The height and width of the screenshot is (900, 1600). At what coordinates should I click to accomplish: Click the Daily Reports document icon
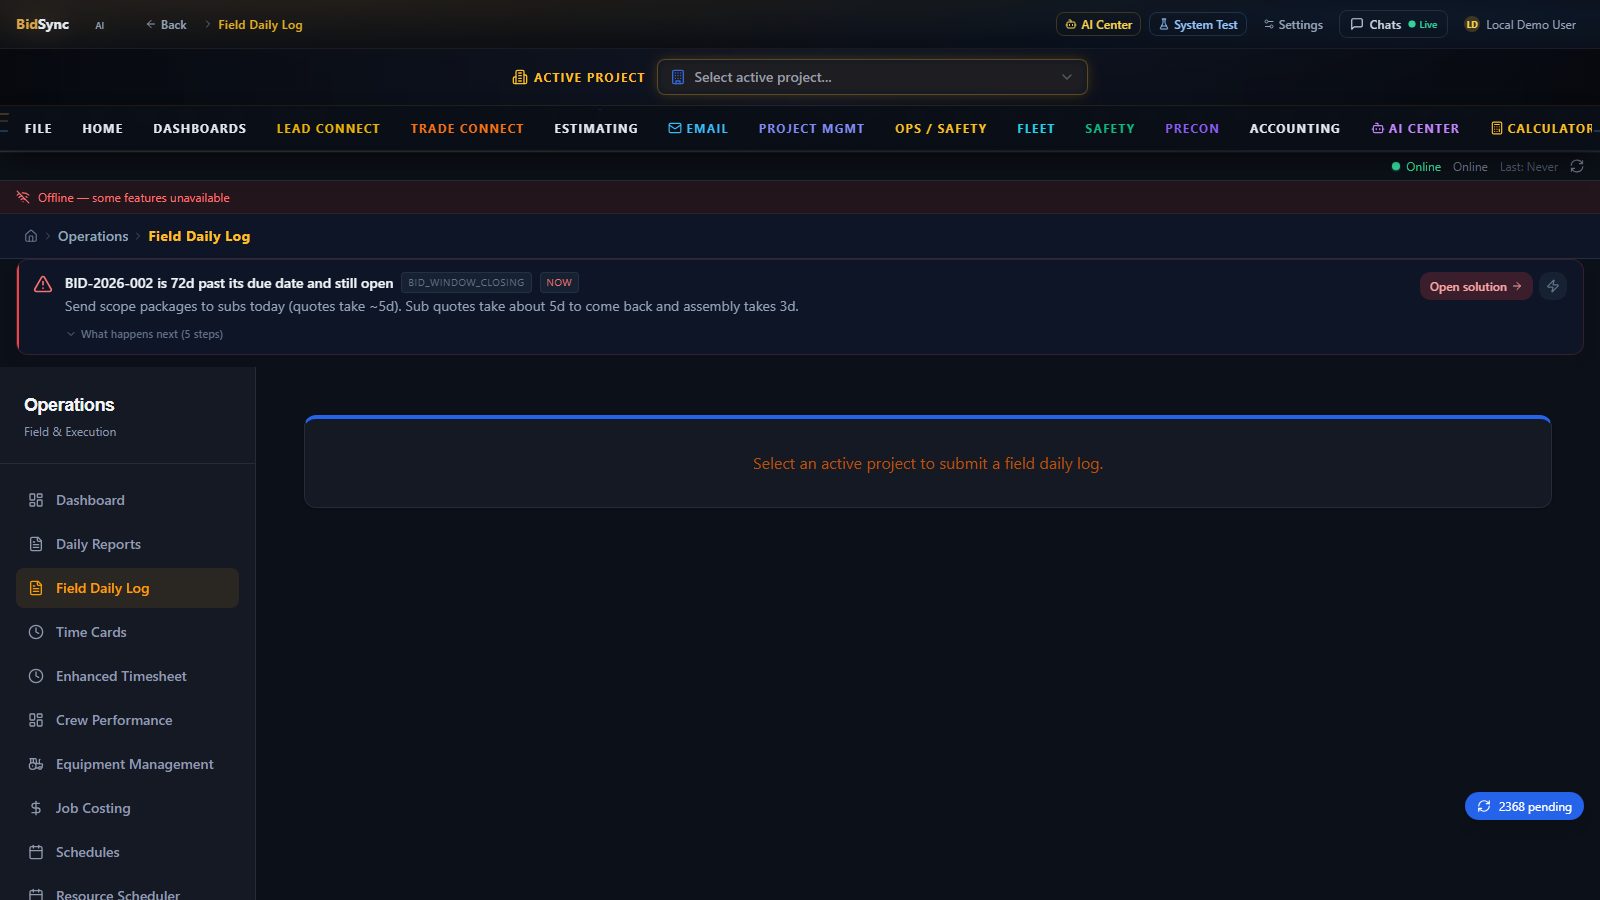[x=36, y=544]
